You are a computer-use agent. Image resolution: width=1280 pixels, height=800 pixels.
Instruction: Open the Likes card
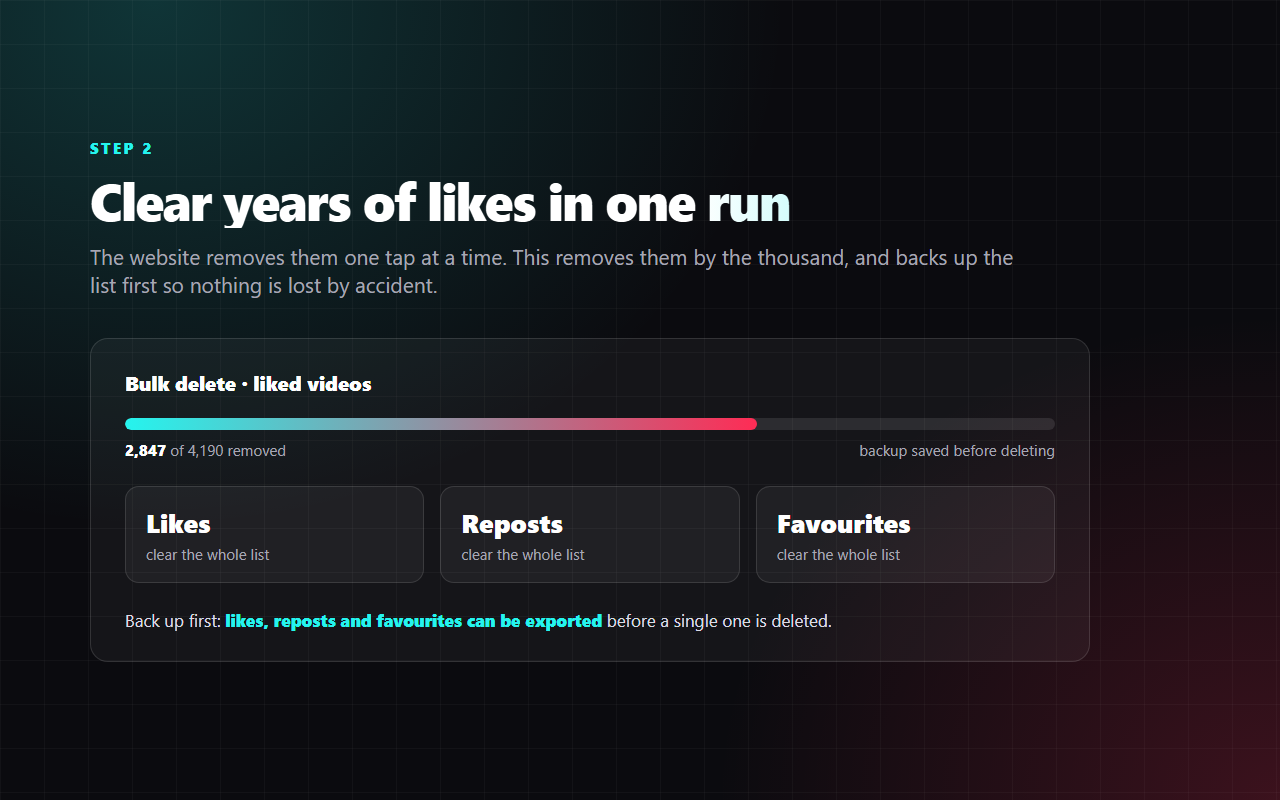(274, 534)
